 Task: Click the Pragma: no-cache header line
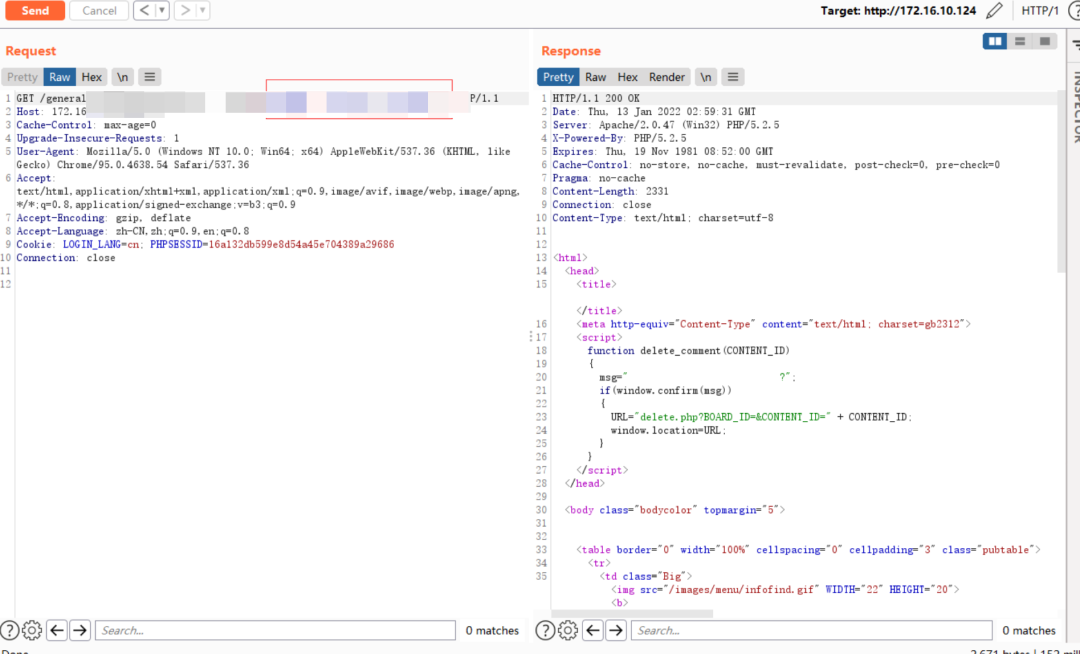pos(599,178)
